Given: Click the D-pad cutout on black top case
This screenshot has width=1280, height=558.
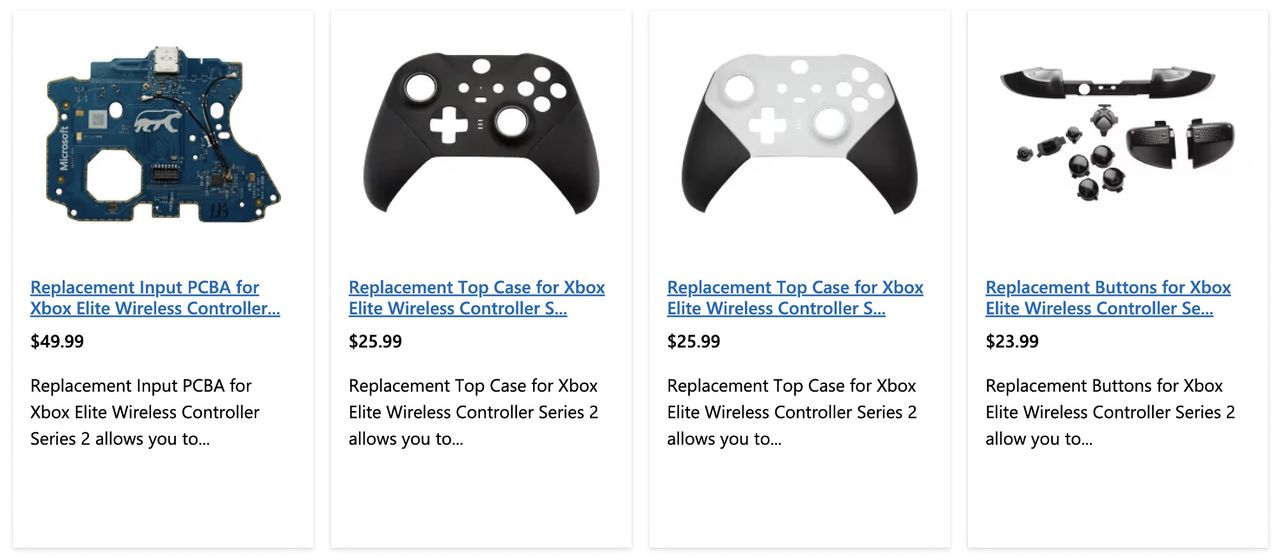Looking at the screenshot, I should pyautogui.click(x=449, y=129).
